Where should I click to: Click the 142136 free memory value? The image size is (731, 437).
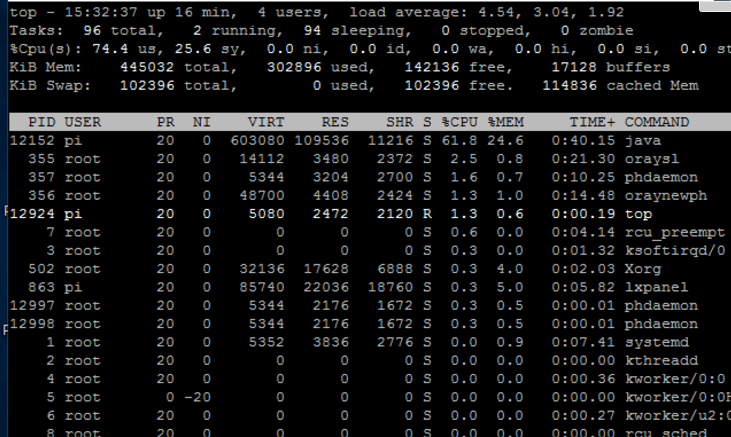(x=432, y=67)
